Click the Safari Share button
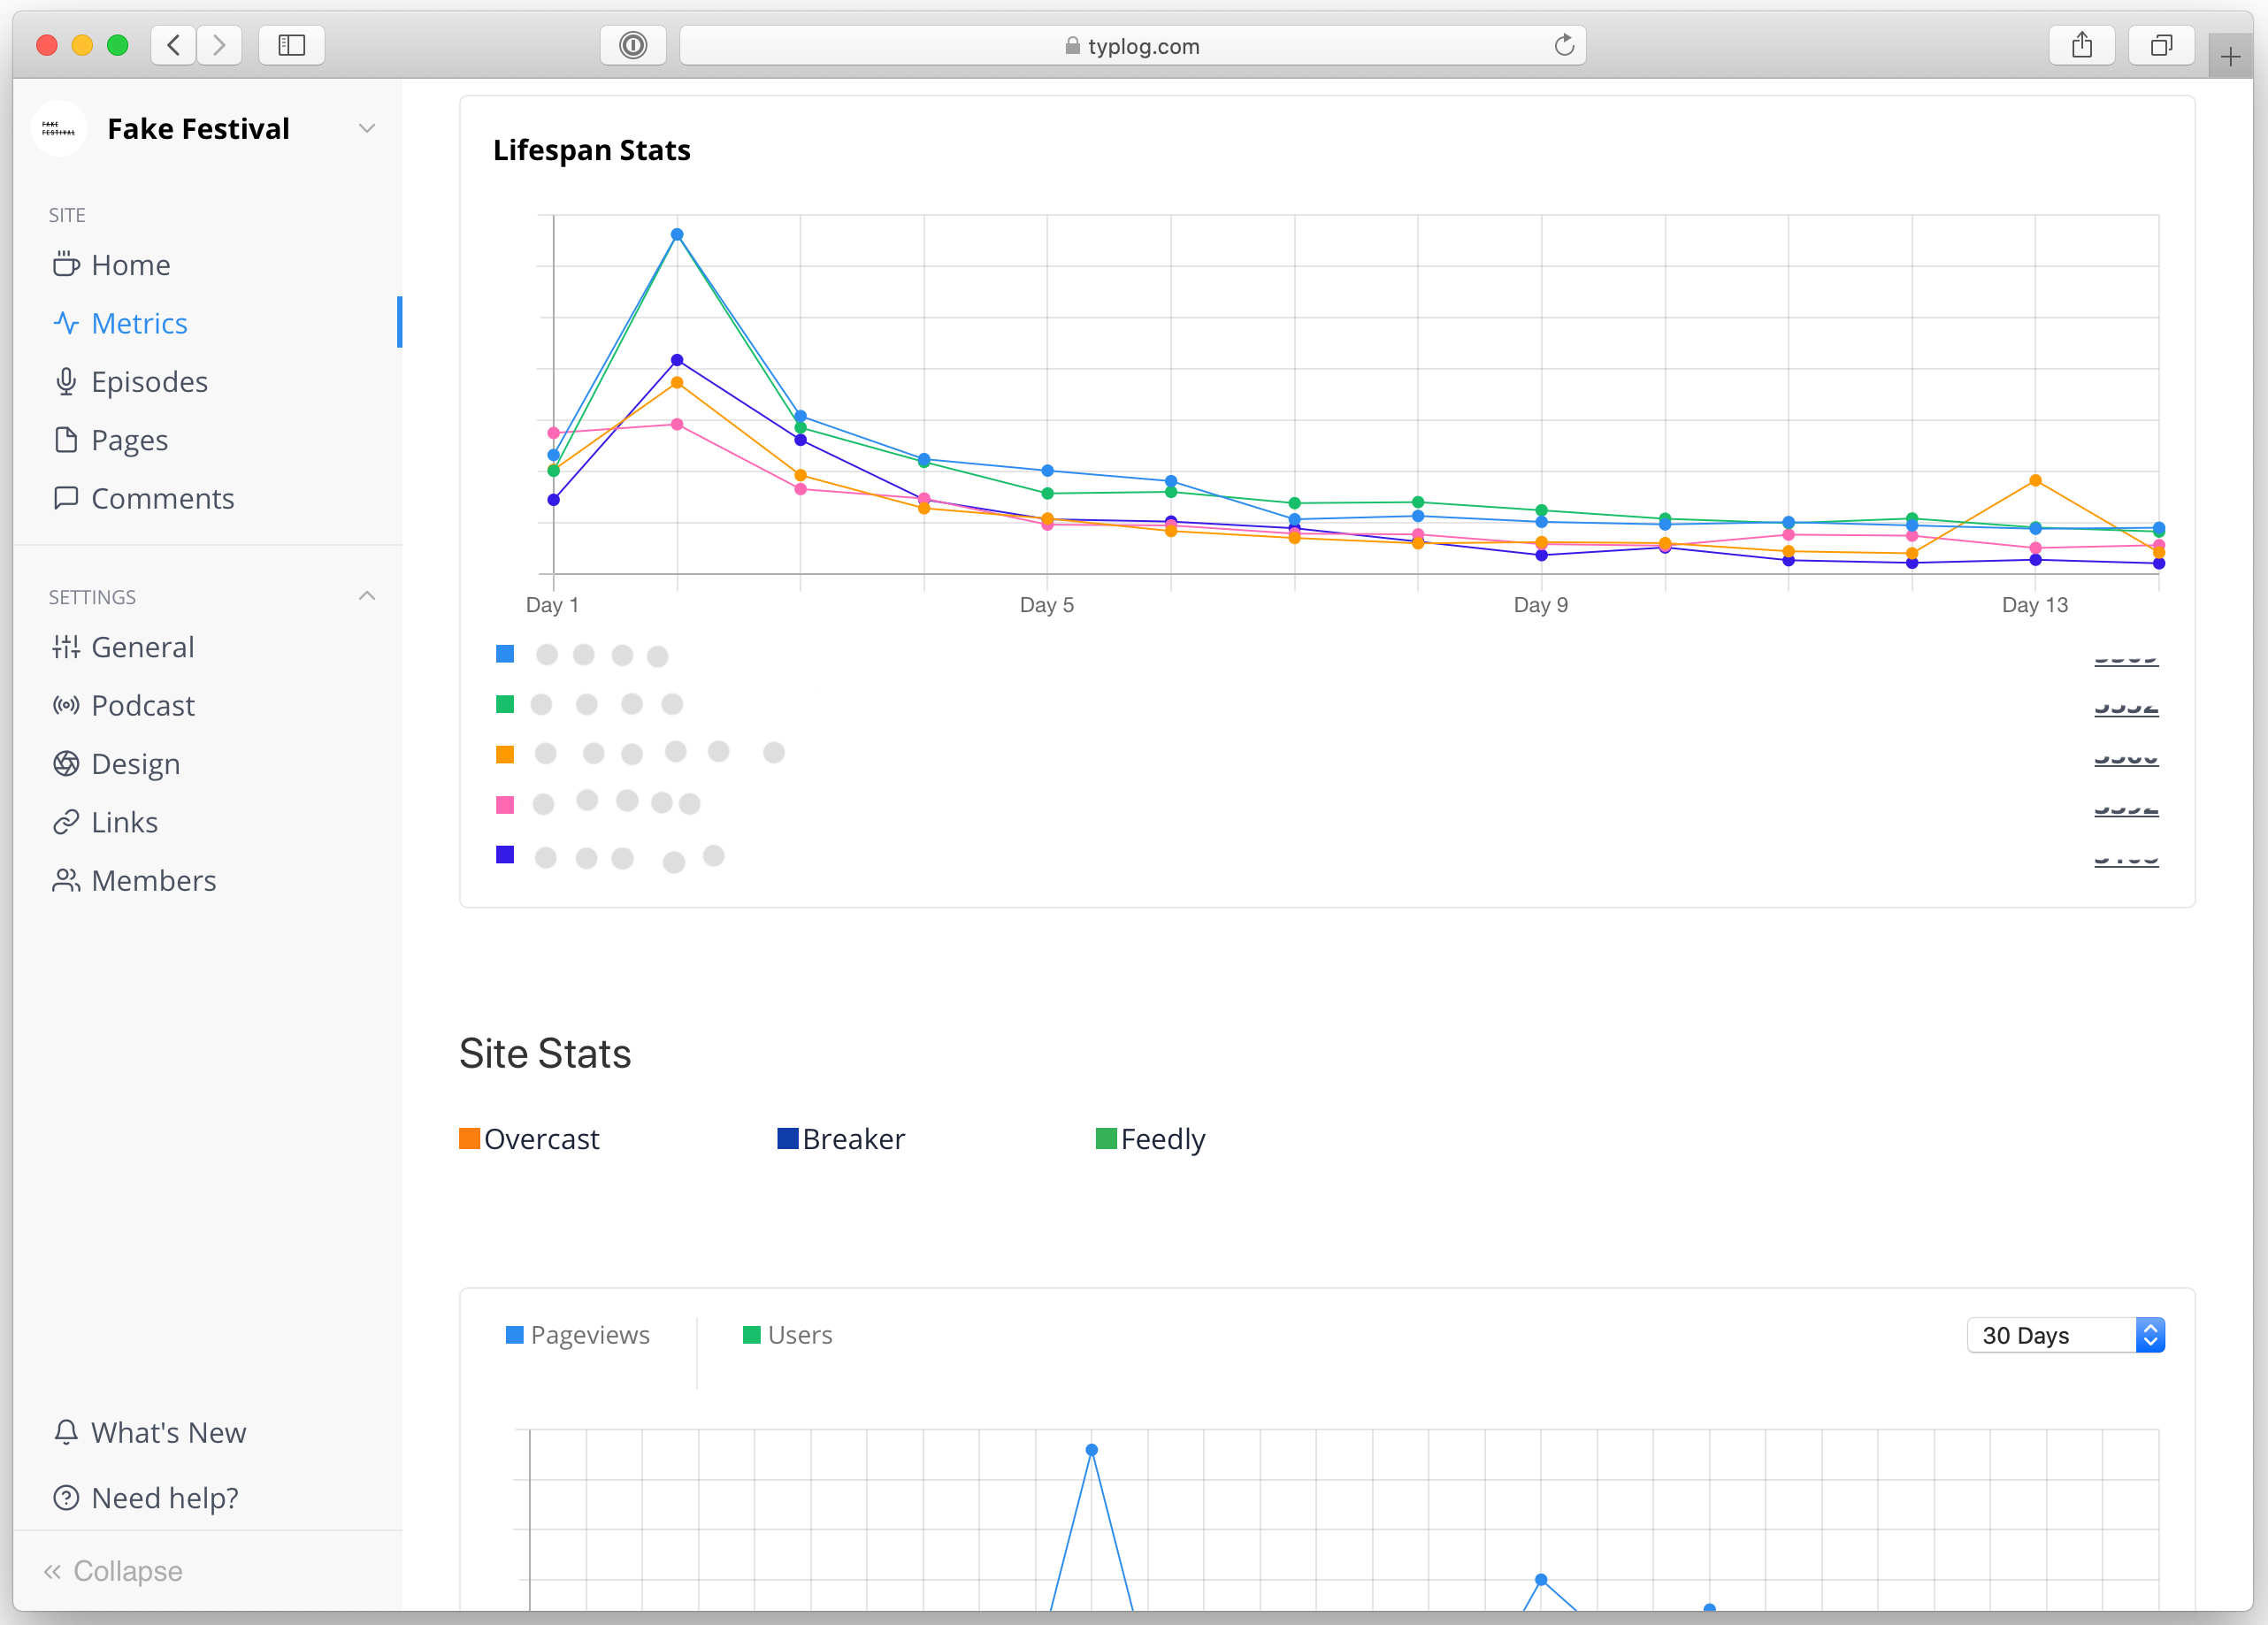The width and height of the screenshot is (2268, 1625). [x=2082, y=45]
